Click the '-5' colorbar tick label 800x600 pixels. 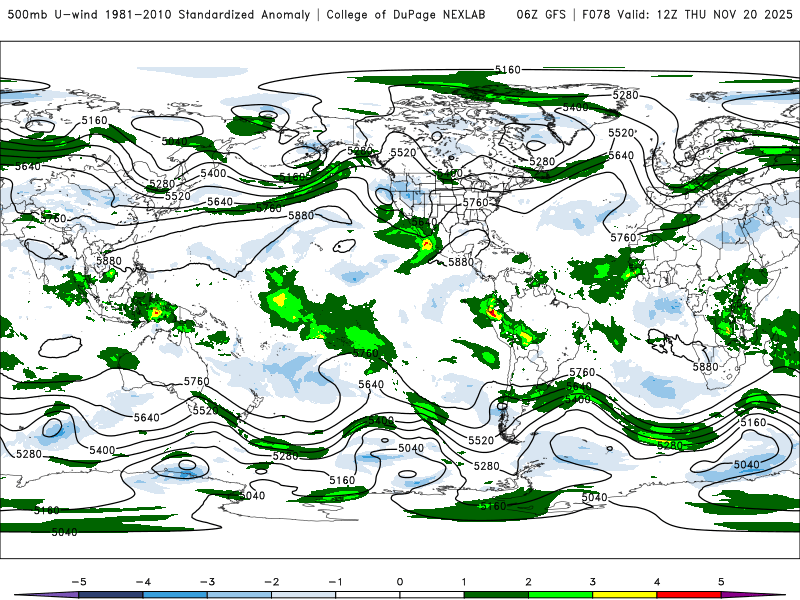click(79, 582)
